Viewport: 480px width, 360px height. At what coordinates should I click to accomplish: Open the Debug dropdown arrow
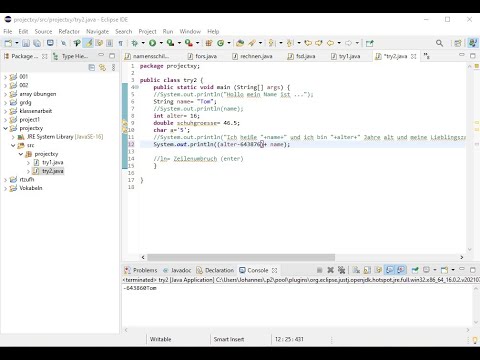[143, 43]
